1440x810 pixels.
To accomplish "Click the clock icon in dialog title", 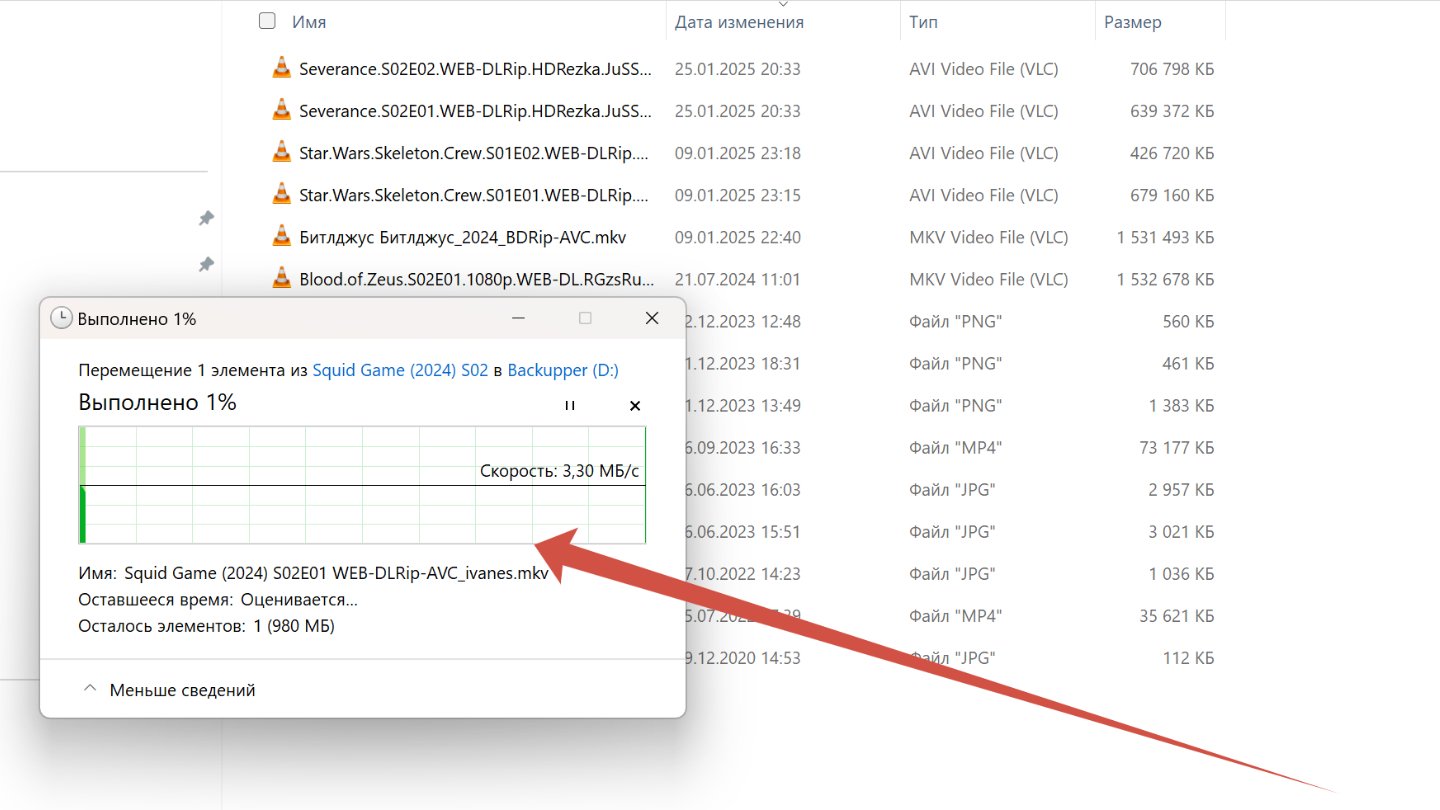I will click(62, 318).
